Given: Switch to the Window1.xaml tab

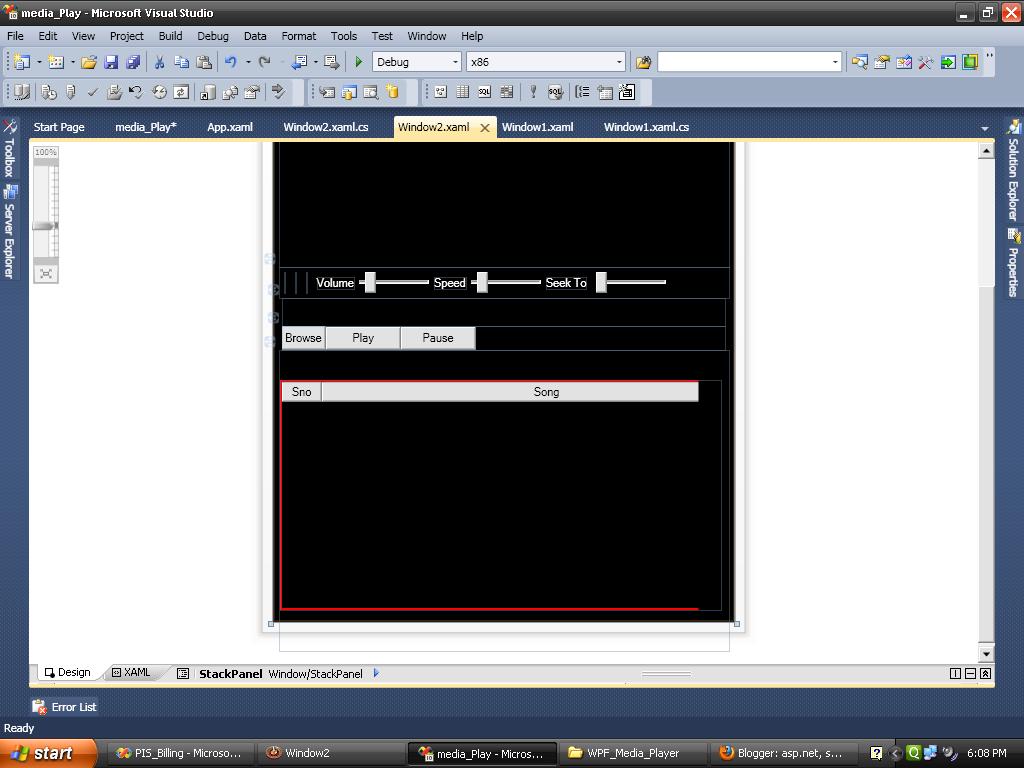Looking at the screenshot, I should (x=537, y=127).
